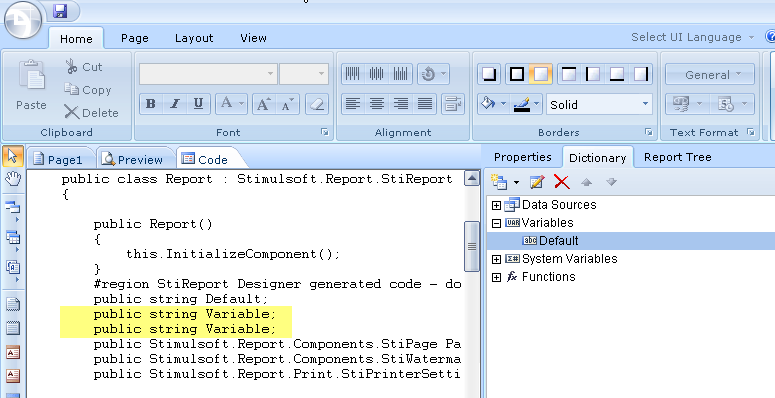
Task: Open the Font group dialog launcher
Action: click(324, 132)
